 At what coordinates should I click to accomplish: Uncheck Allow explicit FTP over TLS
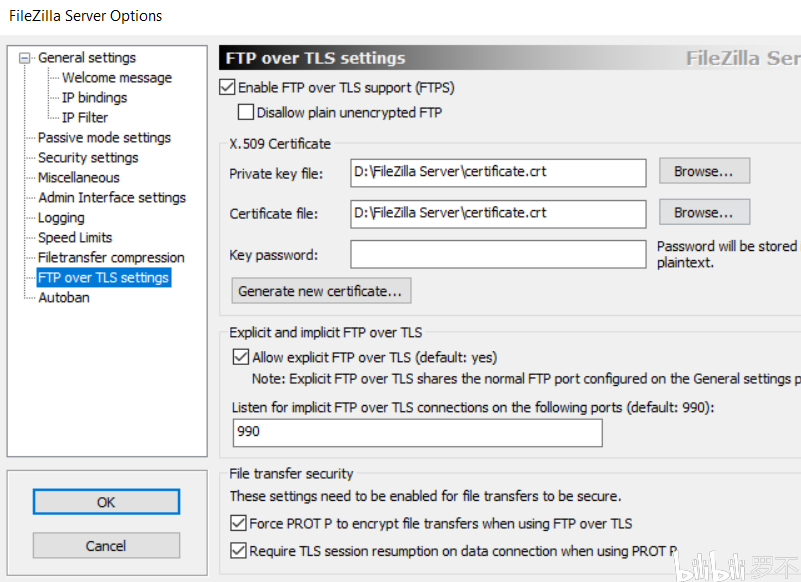[239, 357]
